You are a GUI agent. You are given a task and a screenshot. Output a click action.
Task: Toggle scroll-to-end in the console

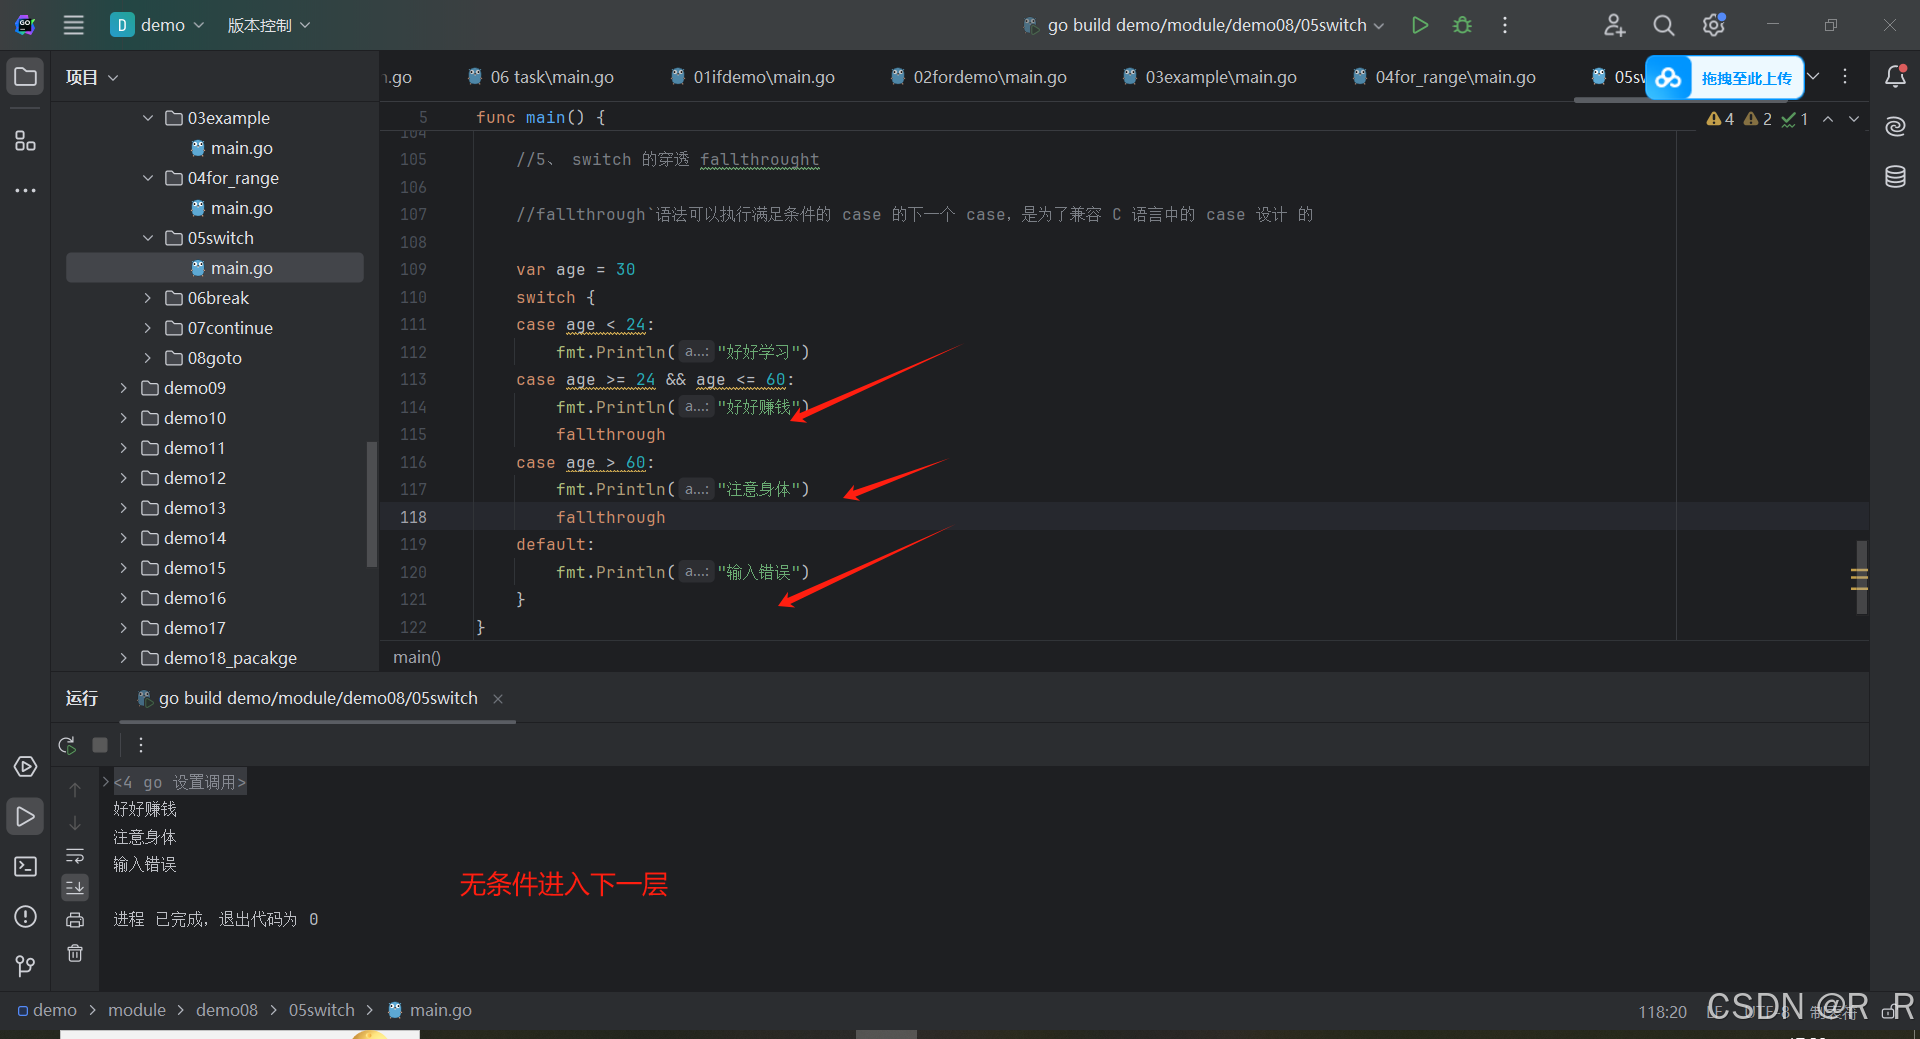[75, 887]
